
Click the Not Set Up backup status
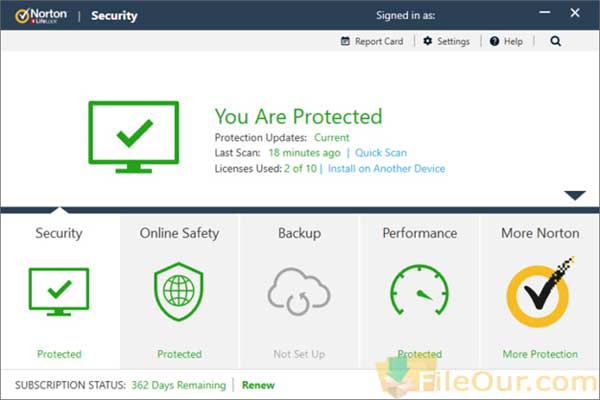[299, 354]
